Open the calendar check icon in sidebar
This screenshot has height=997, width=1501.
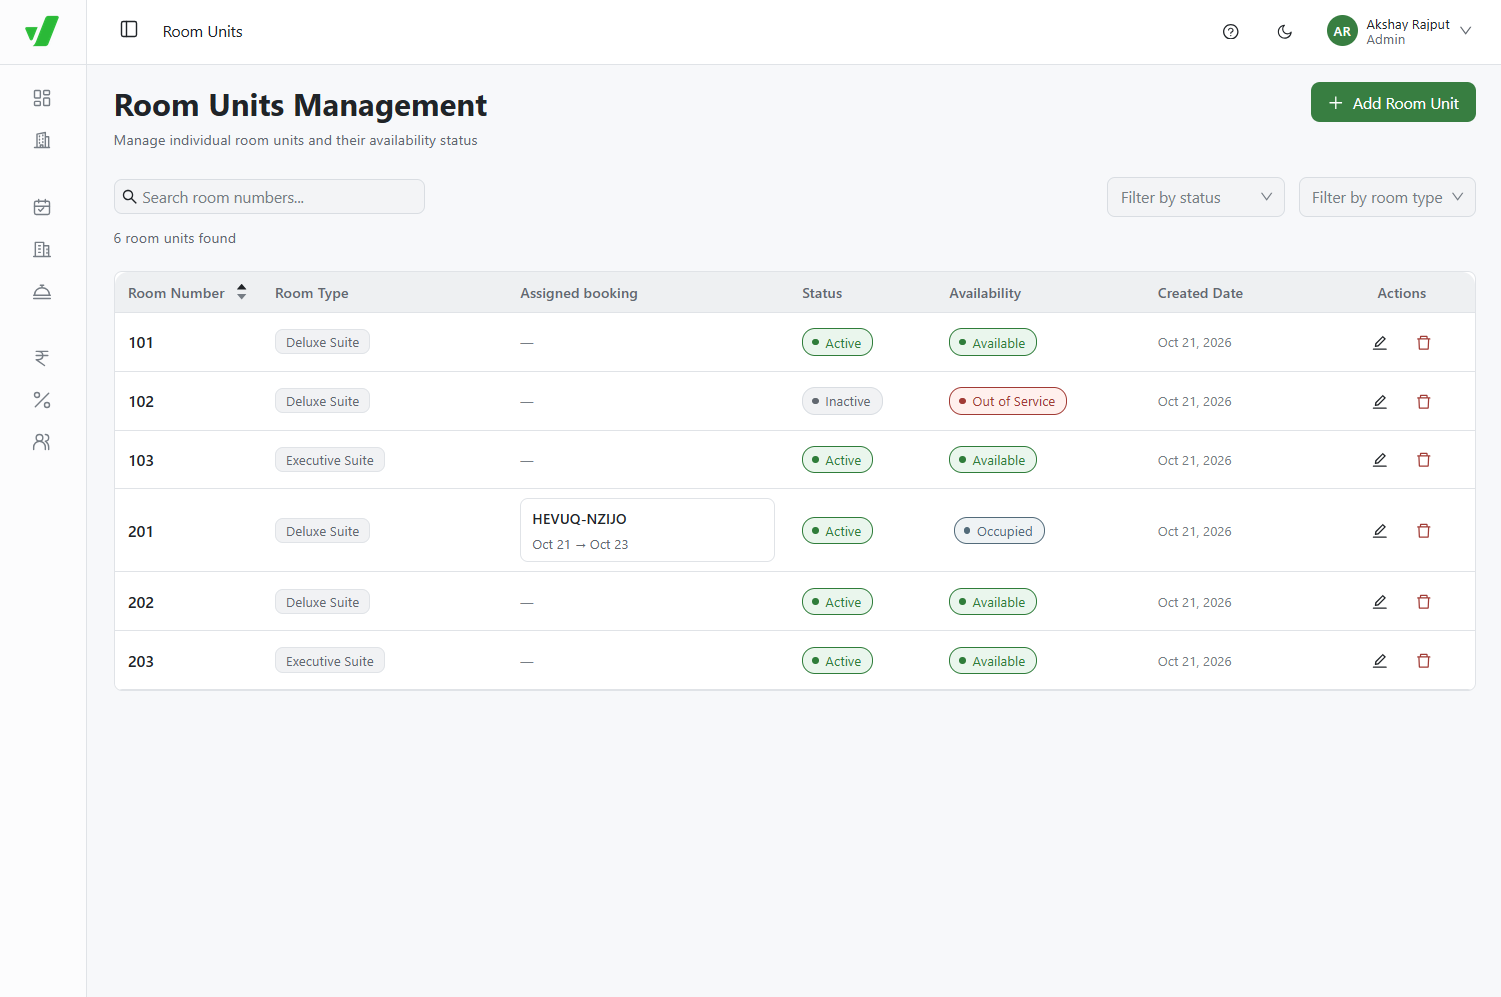pos(42,207)
